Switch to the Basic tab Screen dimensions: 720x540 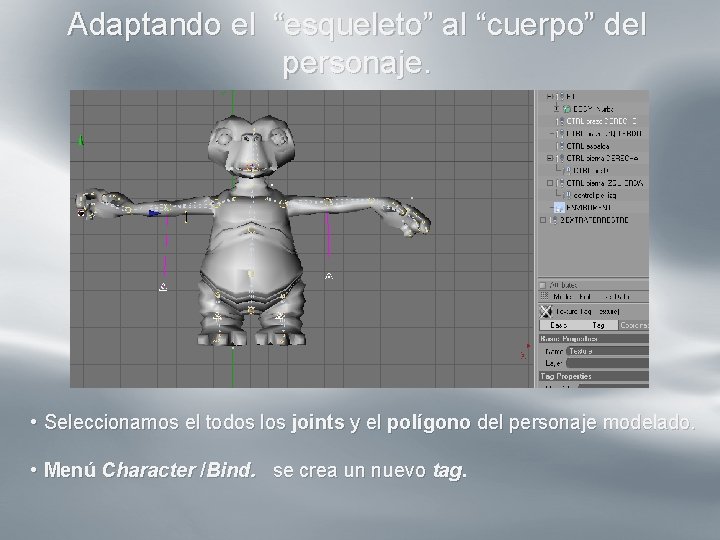click(x=559, y=325)
